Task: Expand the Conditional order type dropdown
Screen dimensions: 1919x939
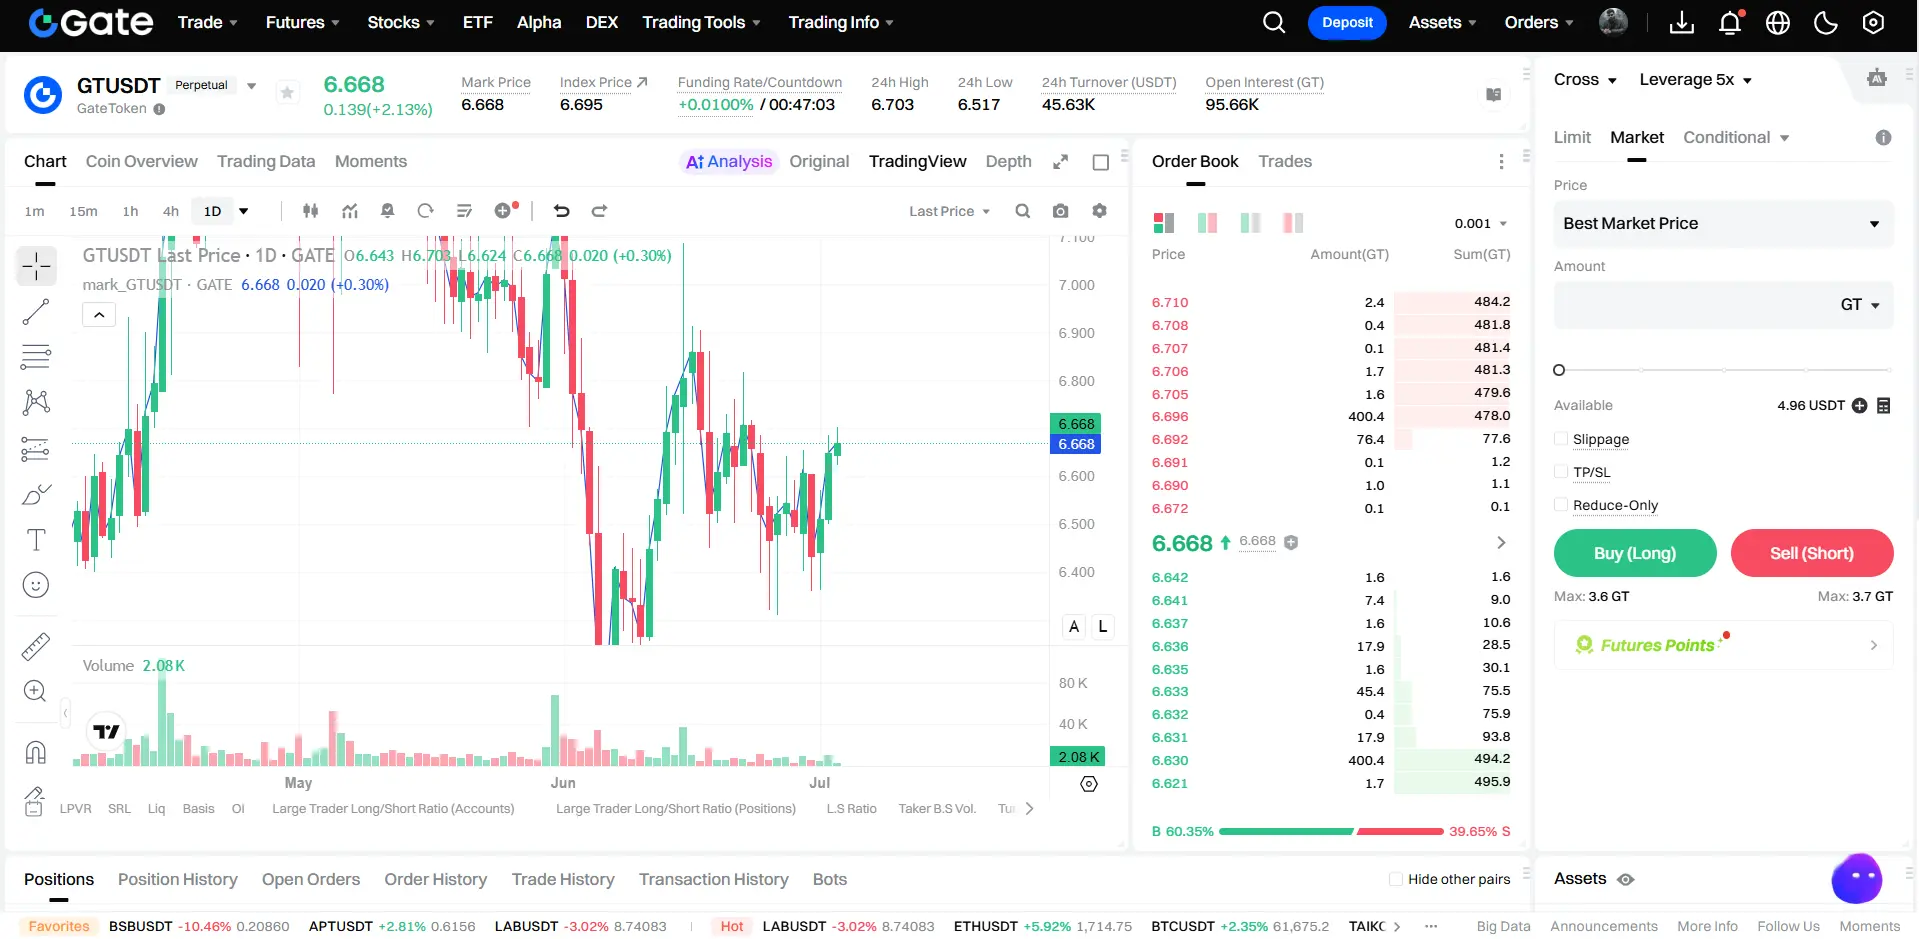Action: coord(1736,138)
